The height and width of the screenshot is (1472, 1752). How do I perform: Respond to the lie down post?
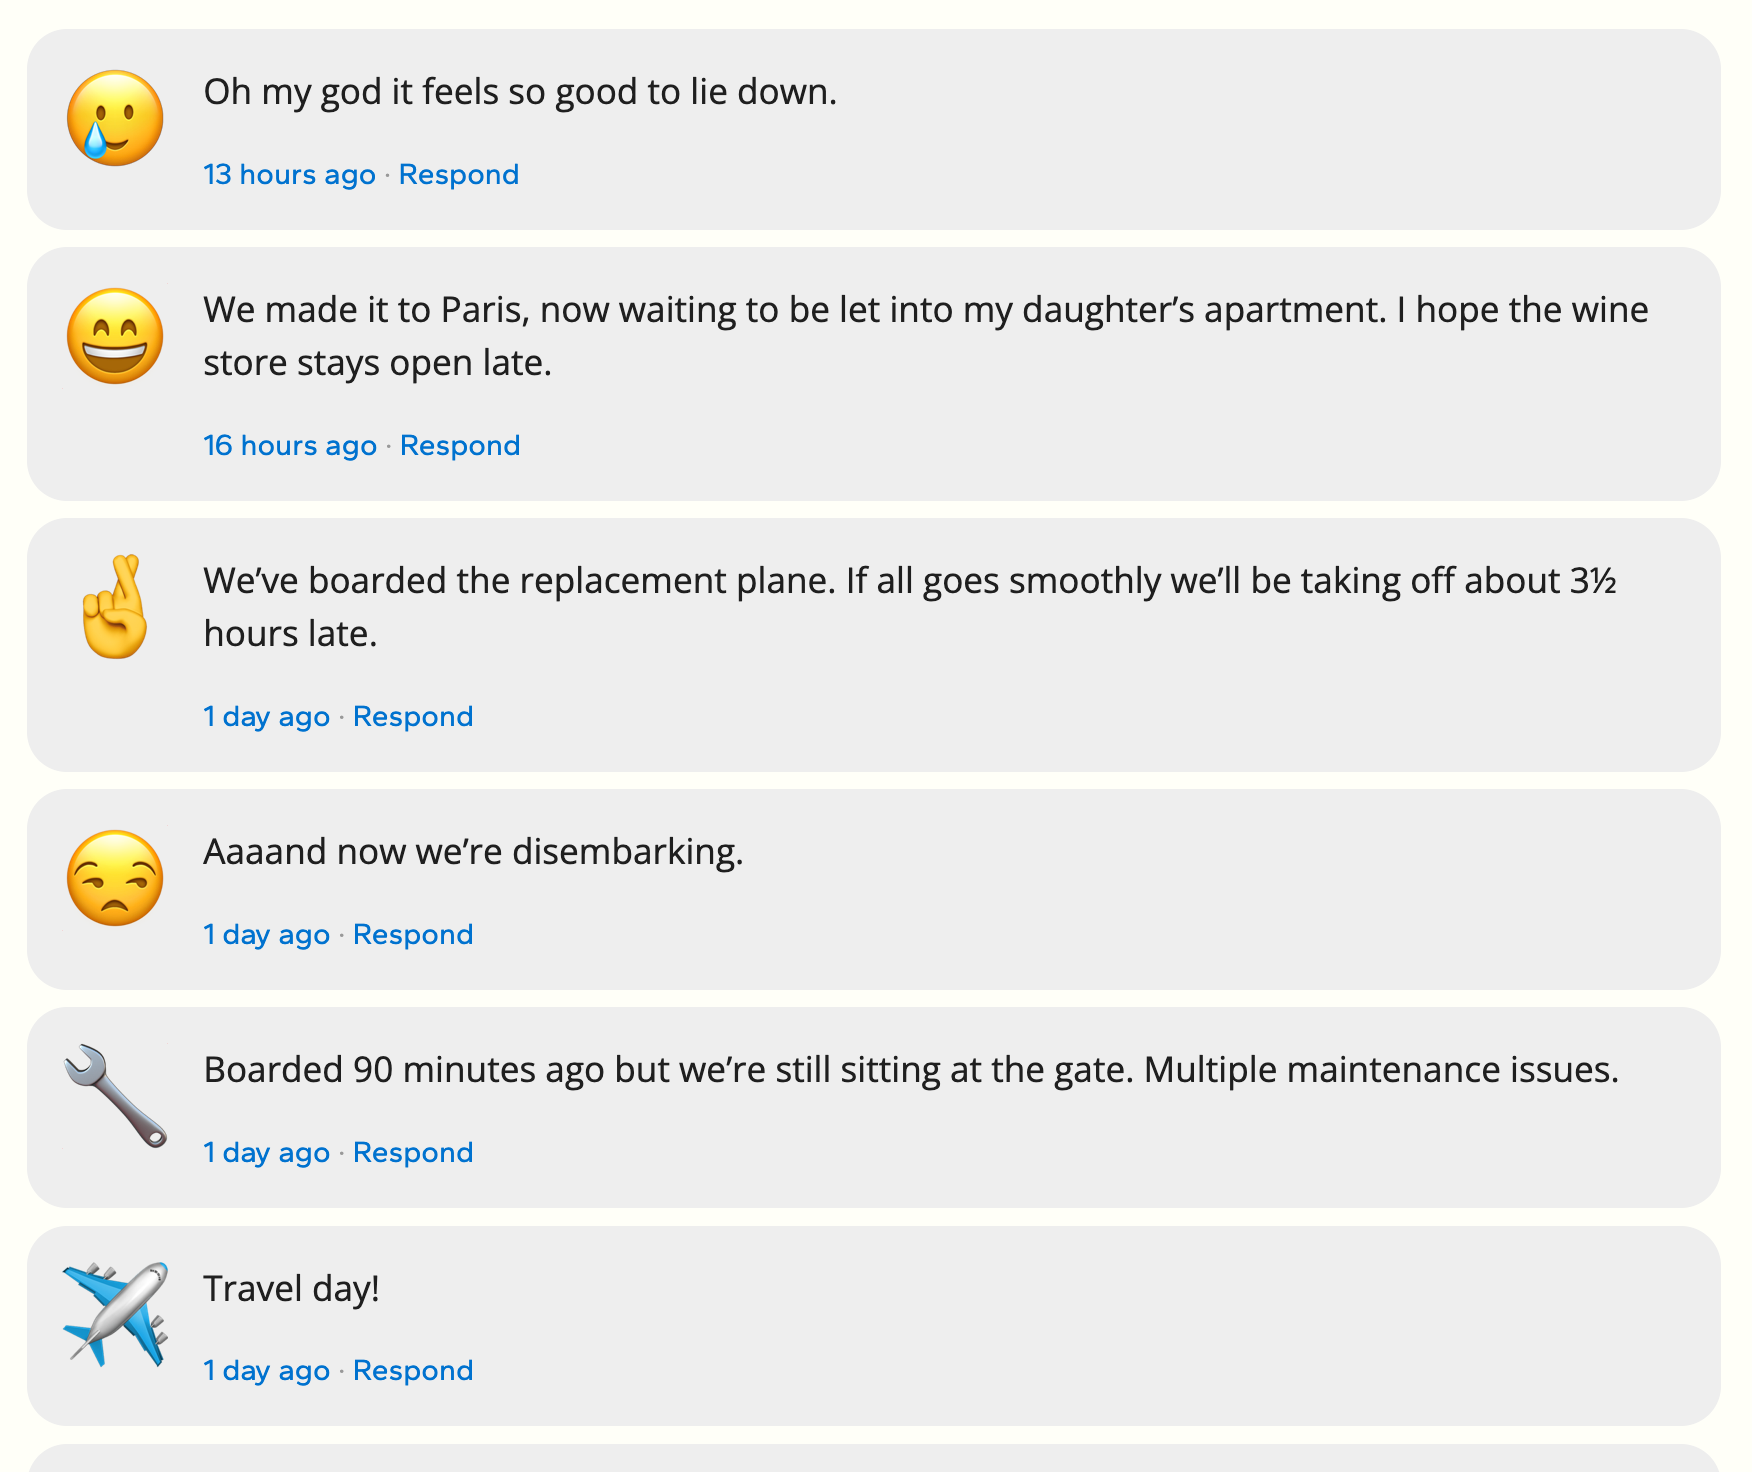click(459, 175)
